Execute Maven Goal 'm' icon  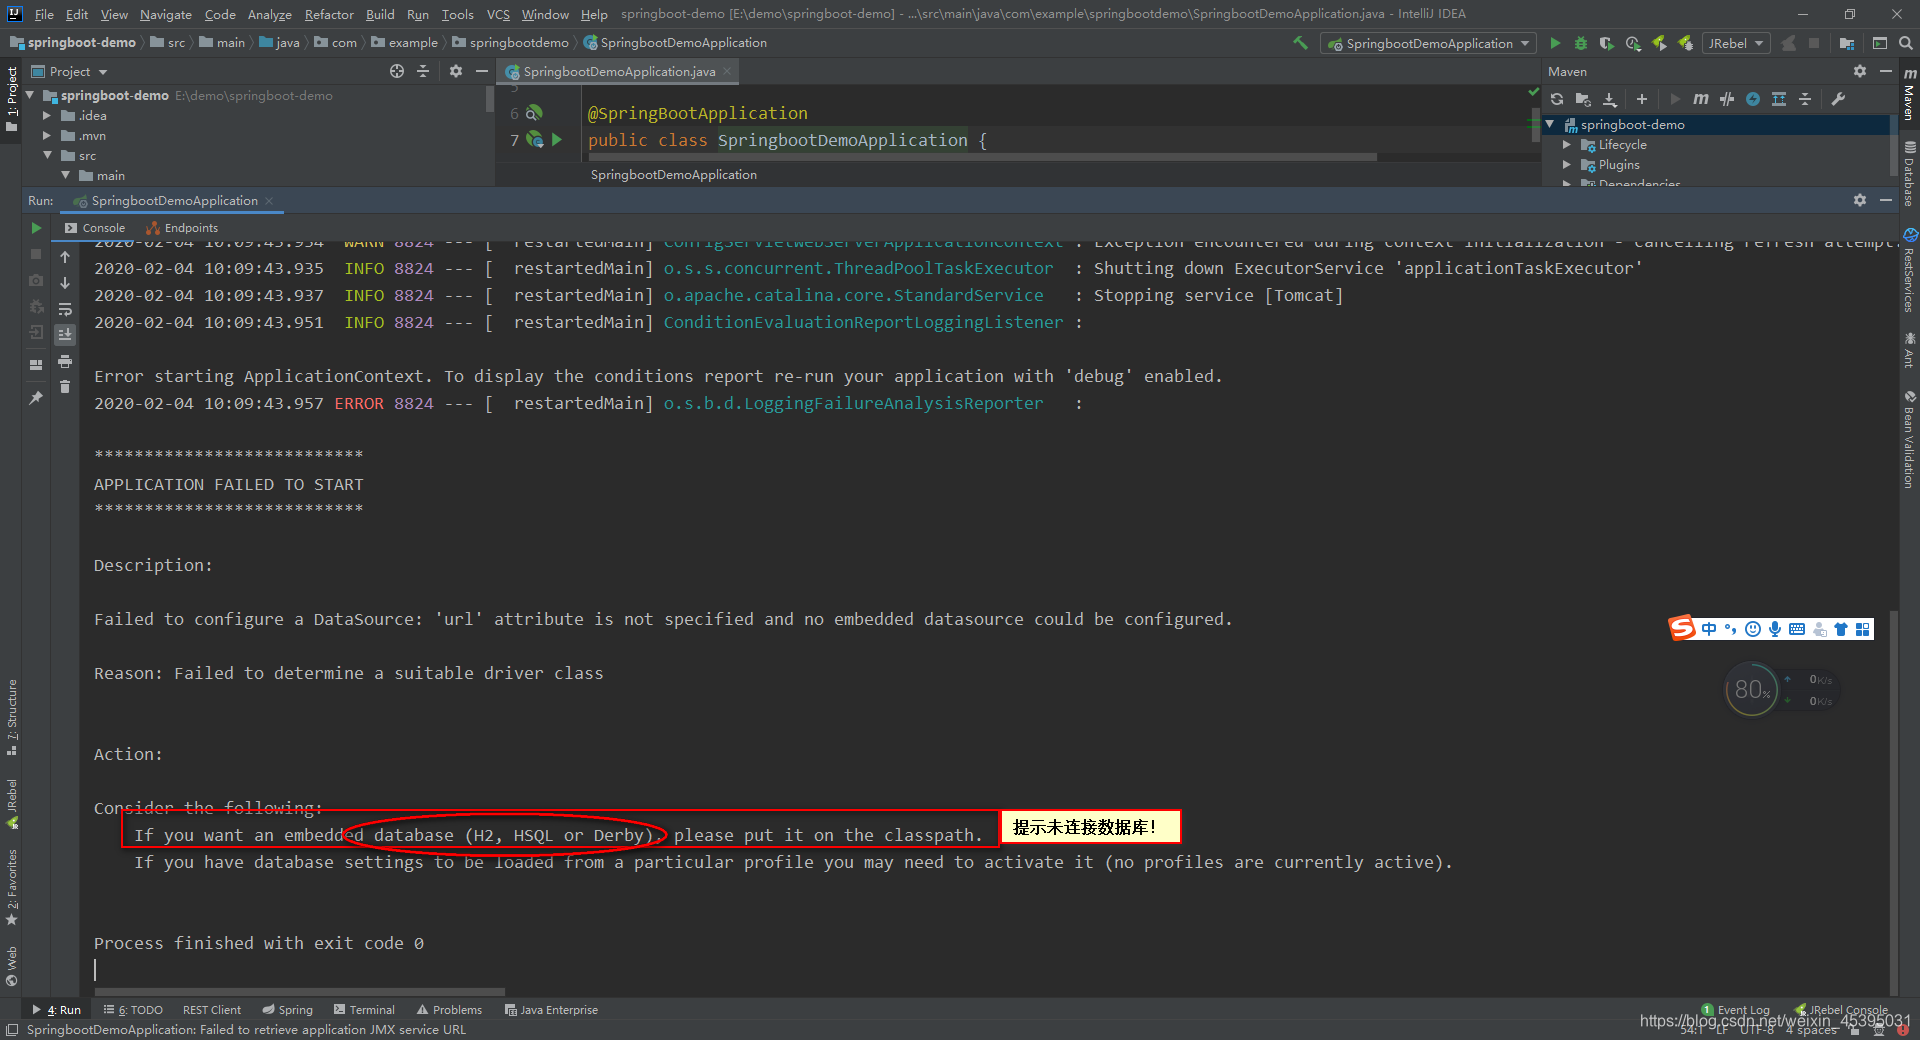(1700, 99)
